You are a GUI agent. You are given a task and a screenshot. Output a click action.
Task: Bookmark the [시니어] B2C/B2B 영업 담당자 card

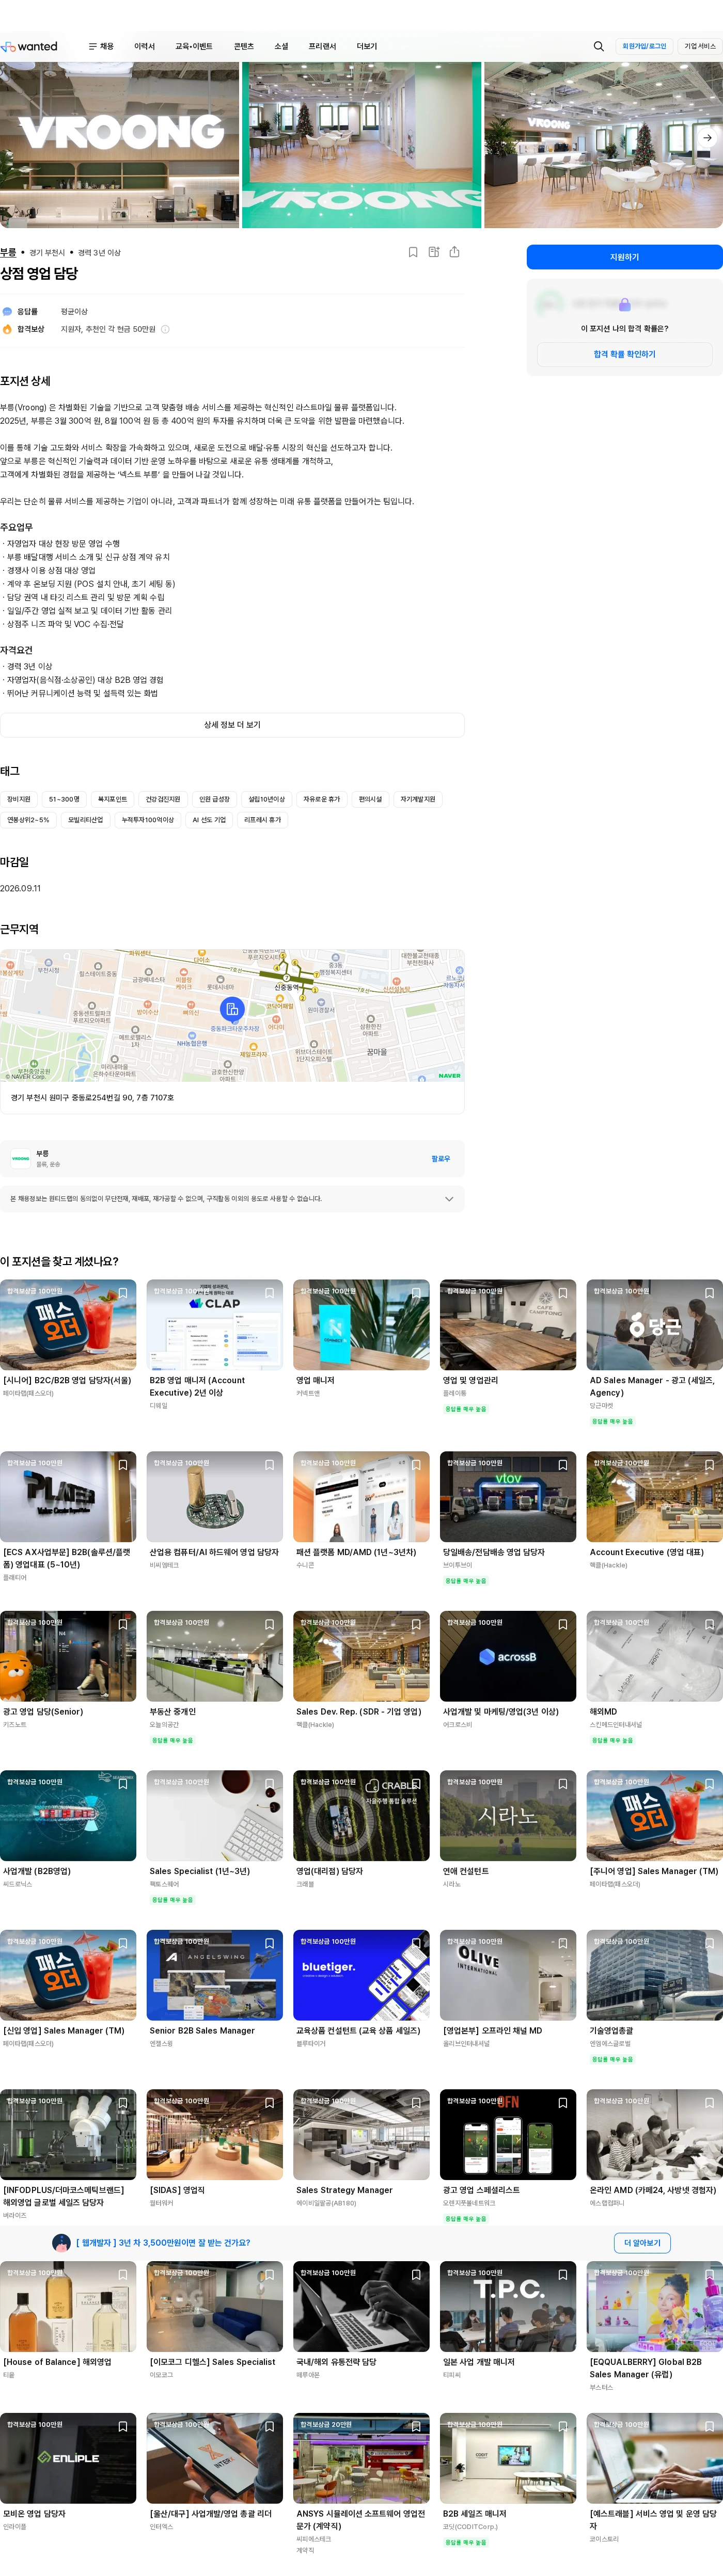pos(123,1293)
